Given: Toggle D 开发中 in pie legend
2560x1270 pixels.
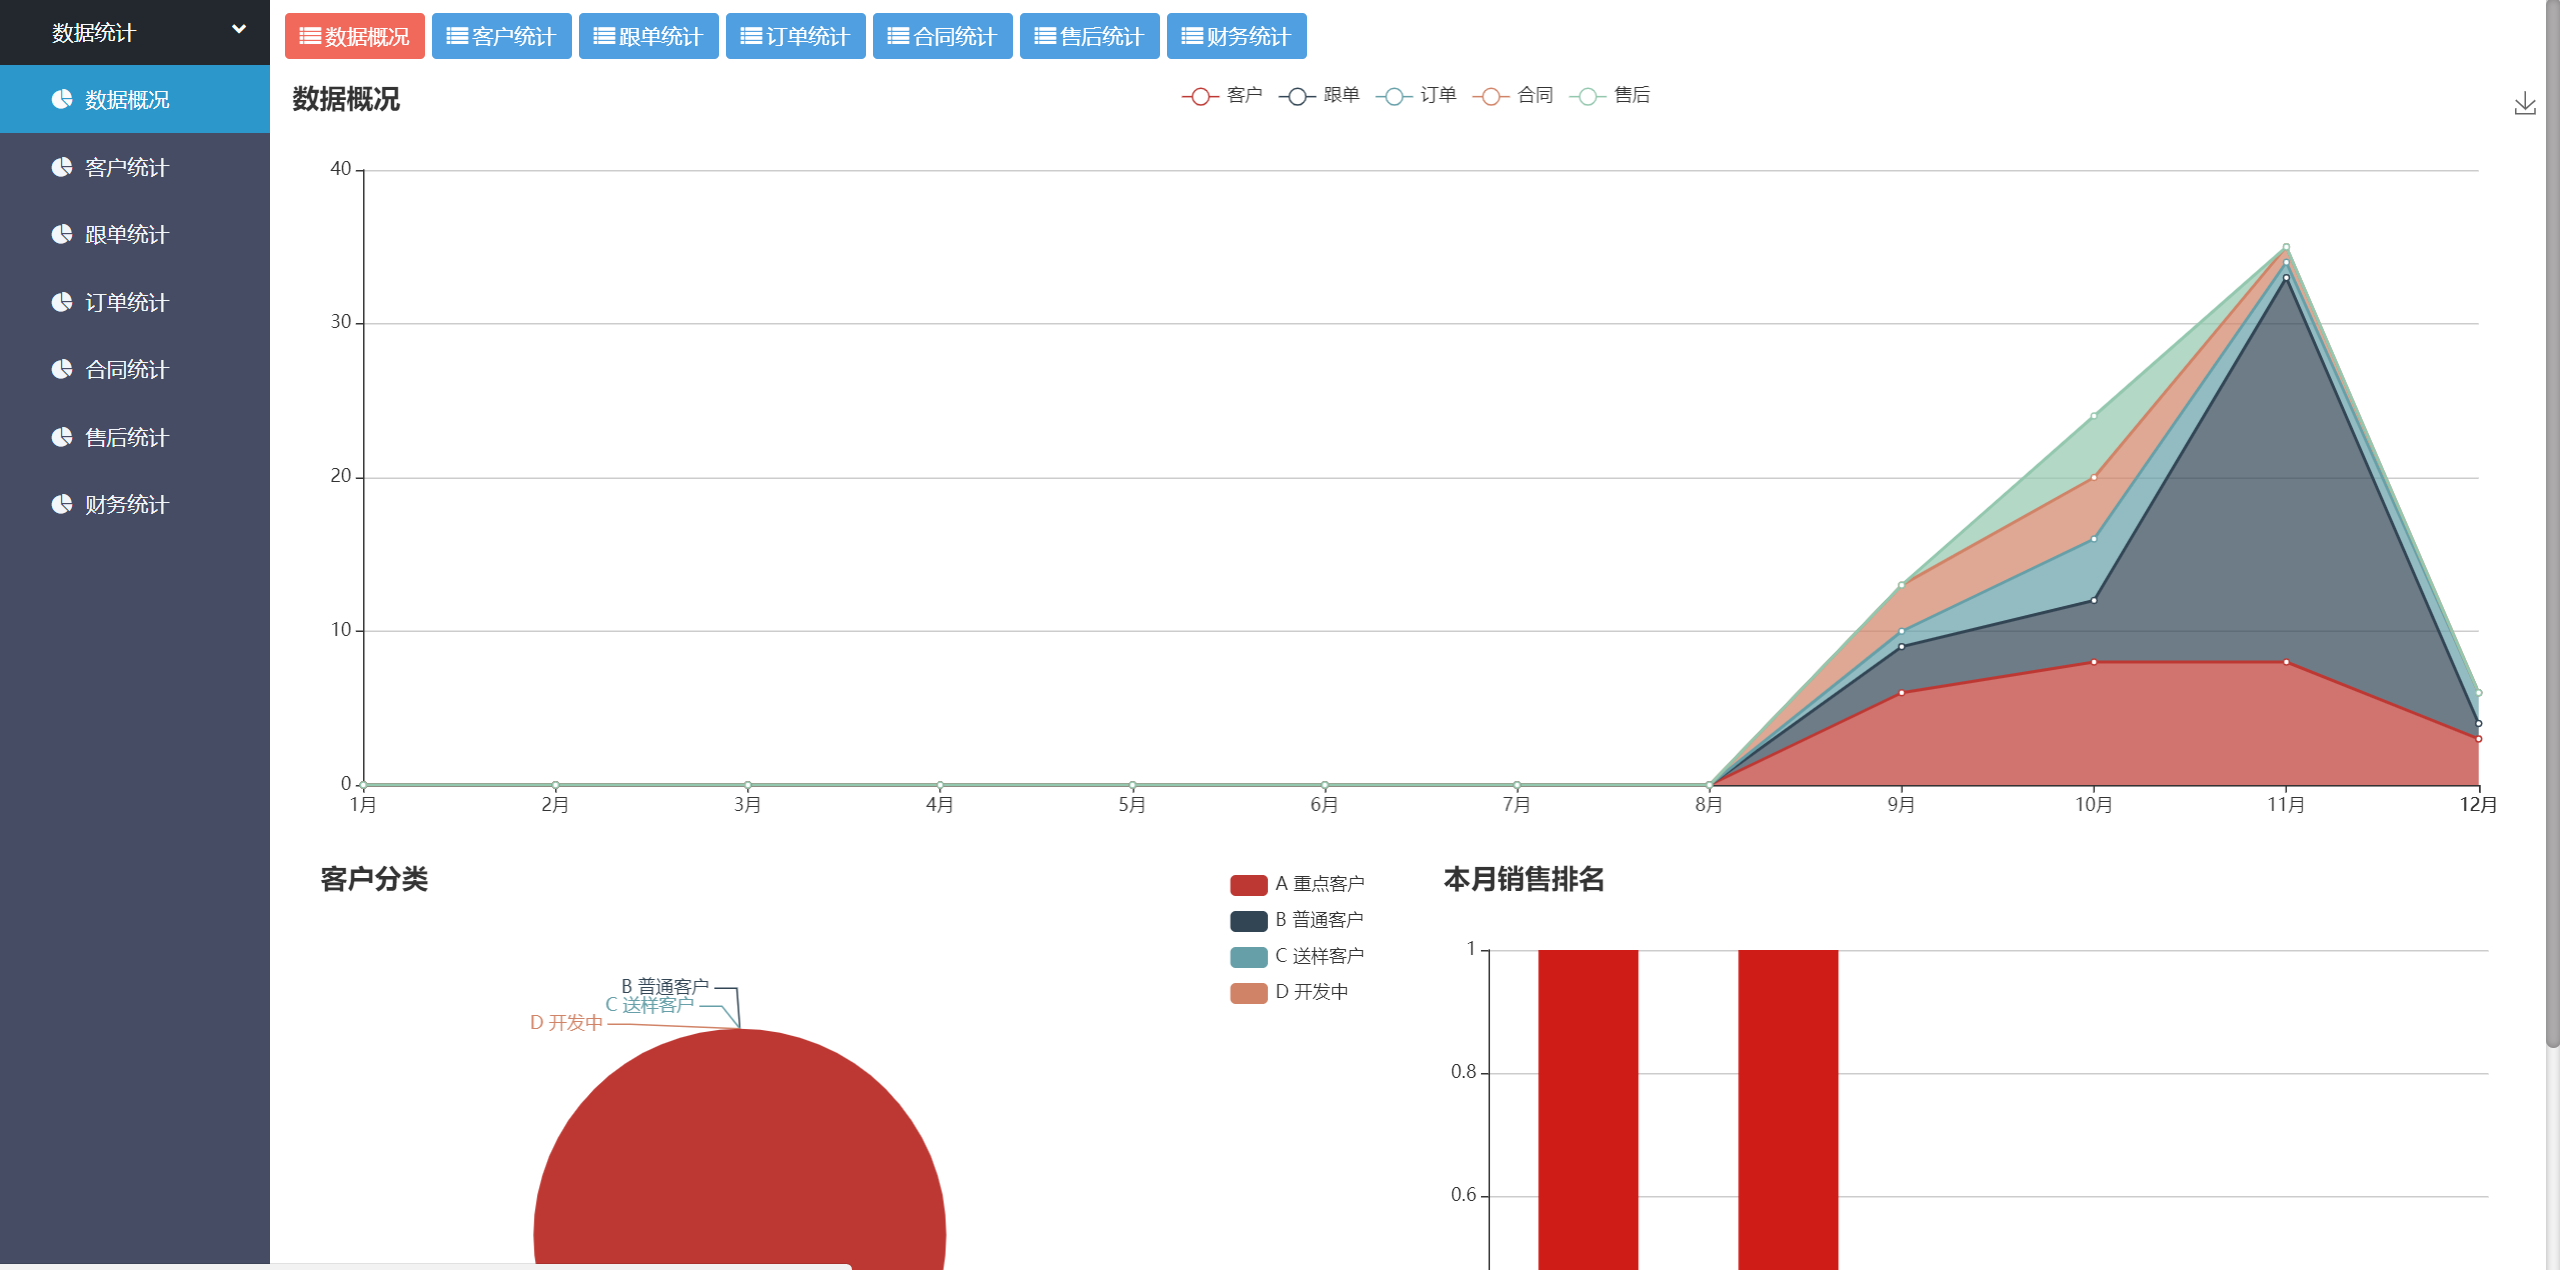Looking at the screenshot, I should pyautogui.click(x=1290, y=993).
